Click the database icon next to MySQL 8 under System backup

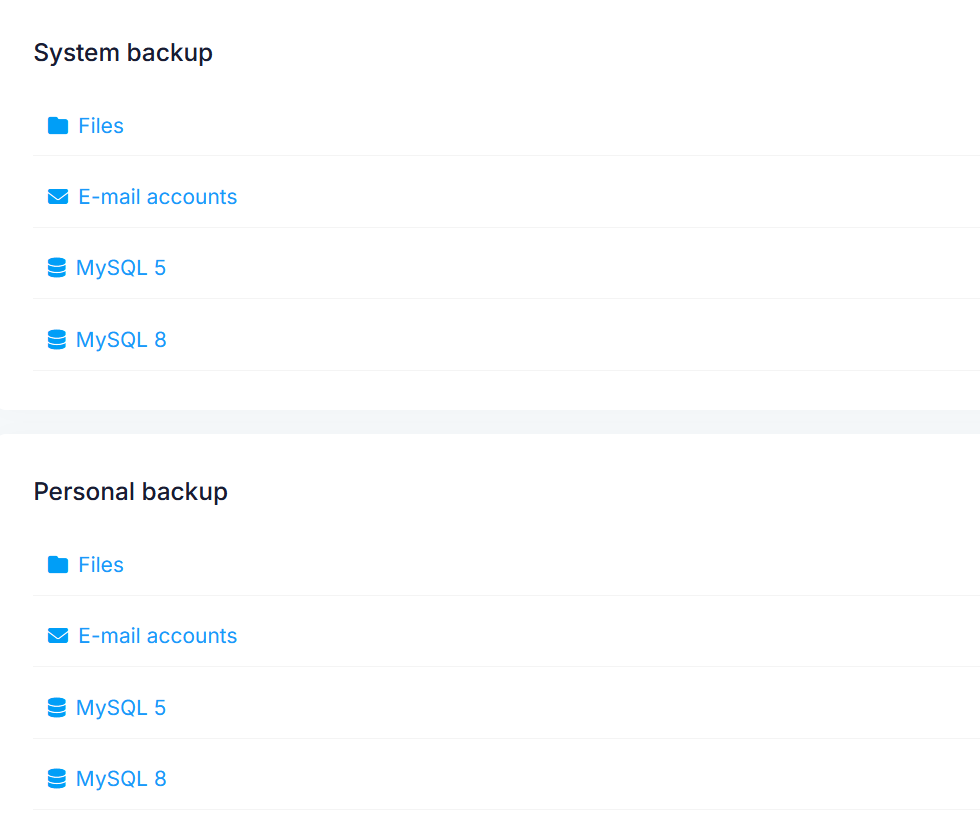pyautogui.click(x=56, y=339)
